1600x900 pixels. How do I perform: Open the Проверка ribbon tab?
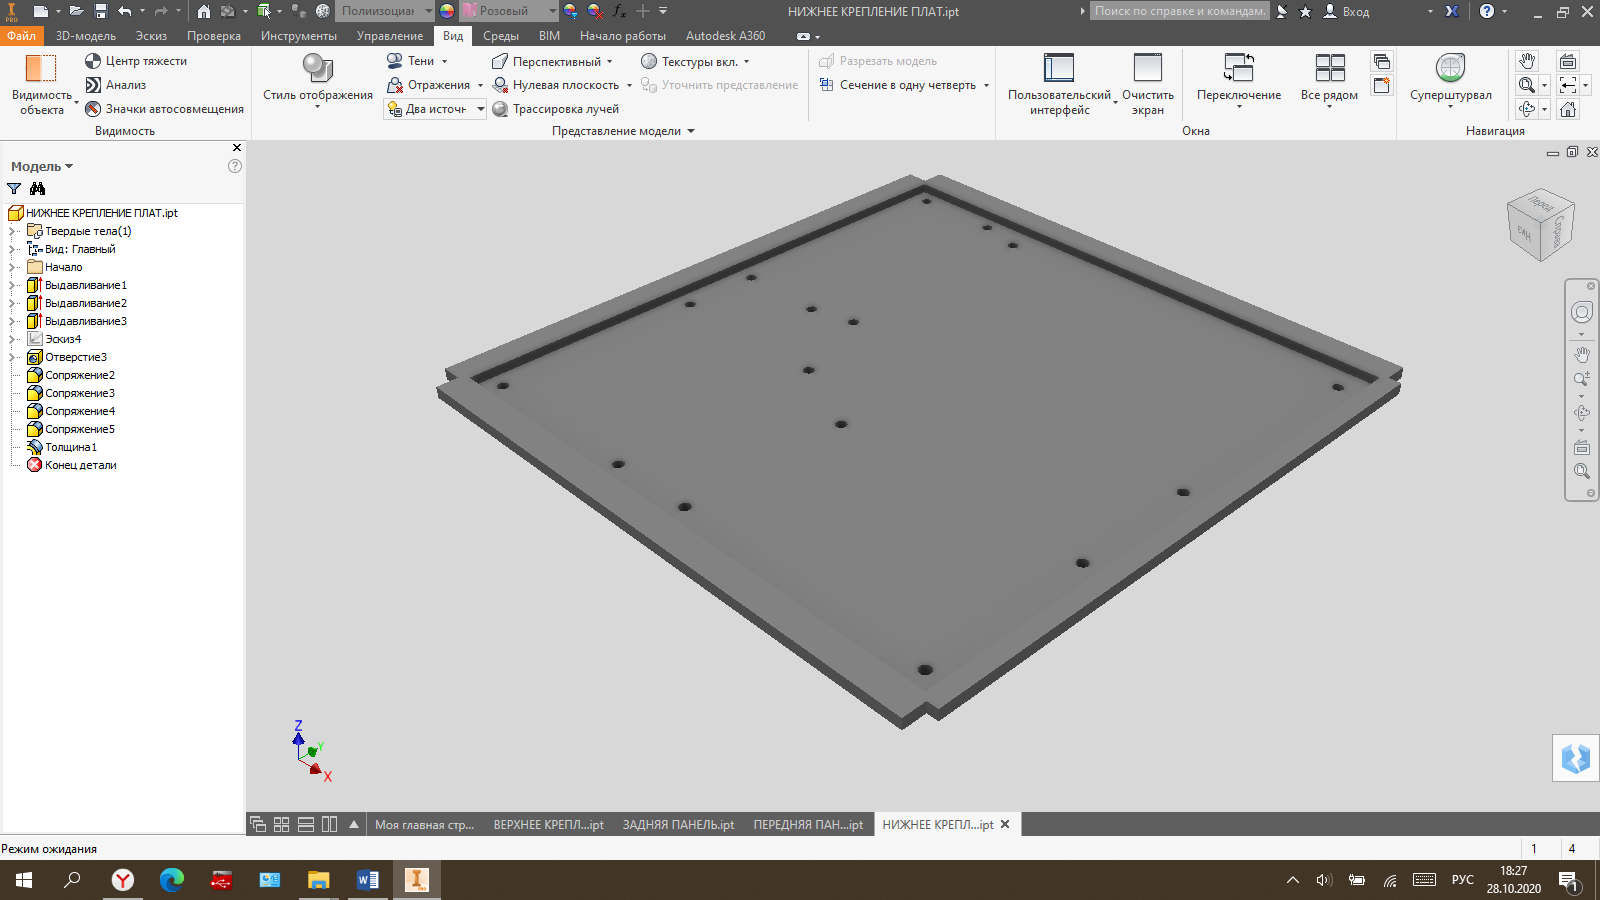coord(214,36)
